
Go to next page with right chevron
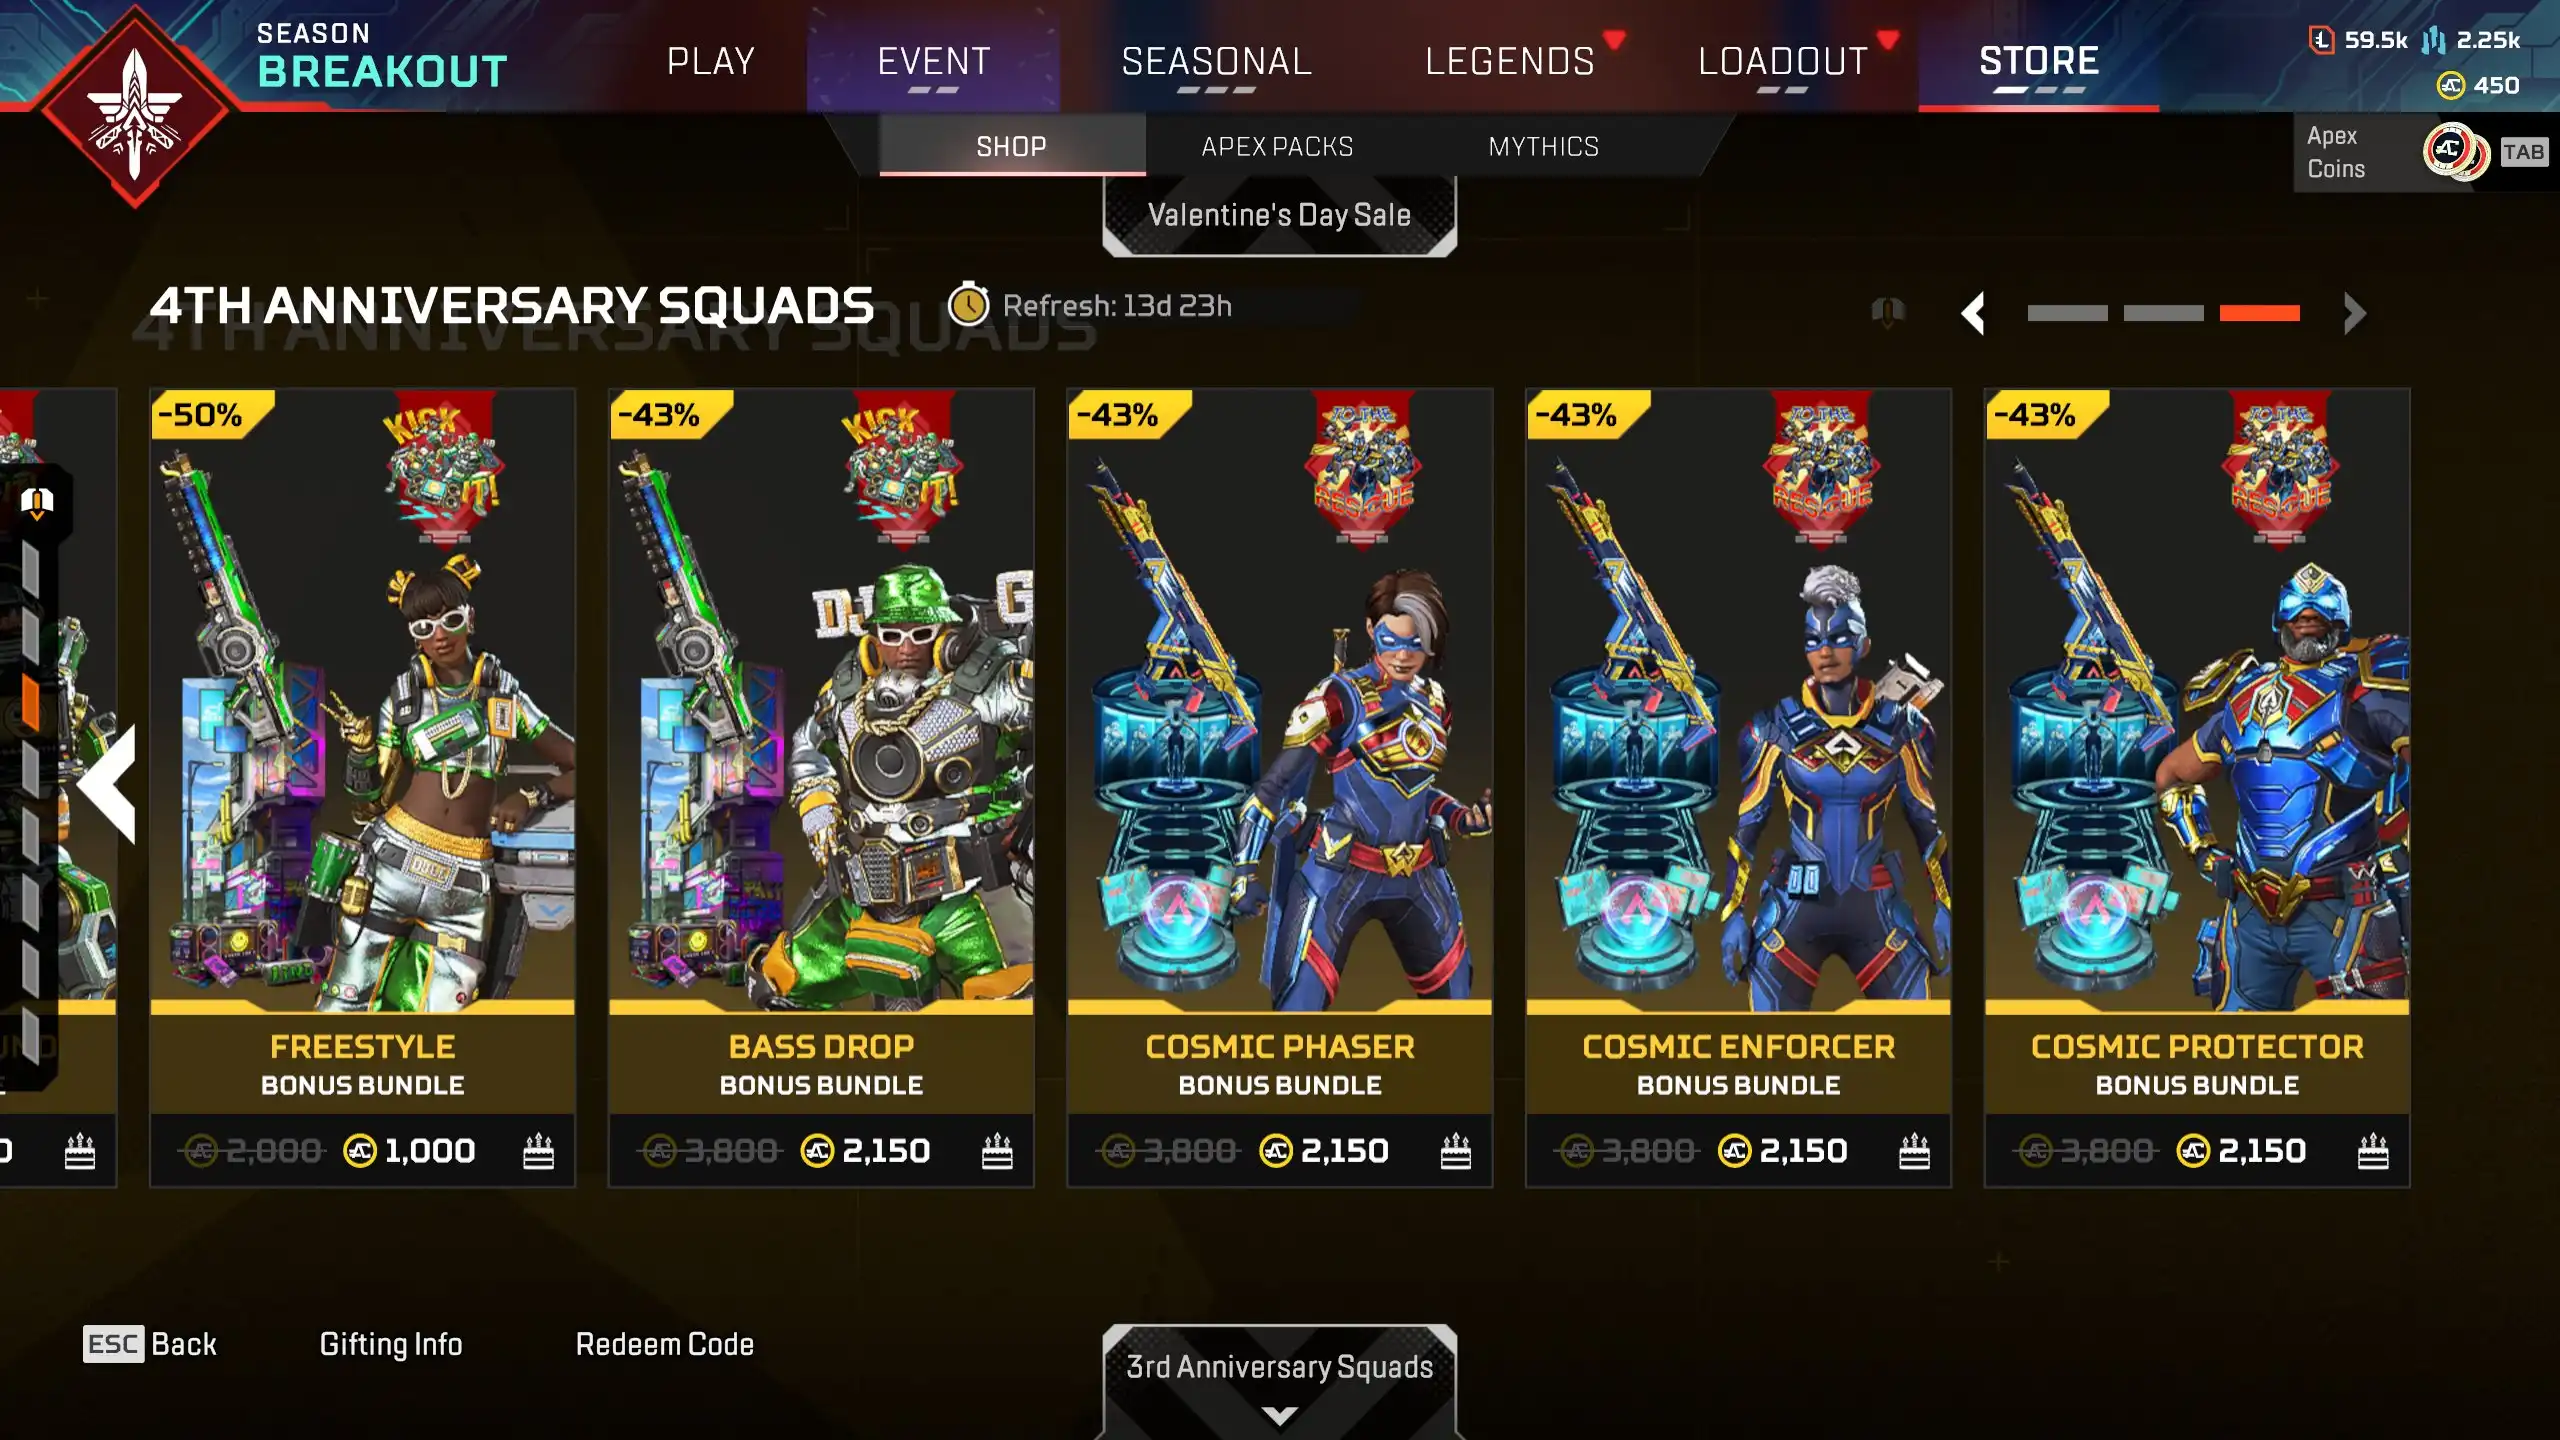tap(2354, 313)
